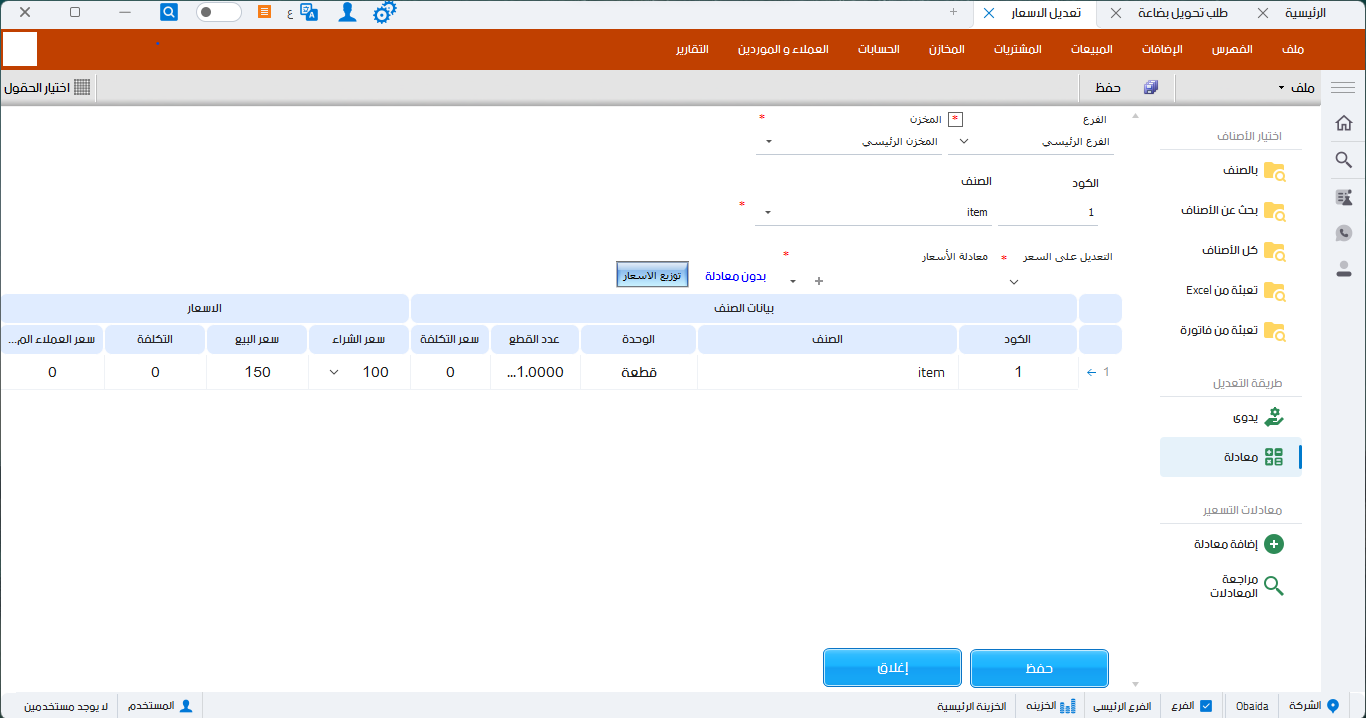
Task: Click the home icon in right sidebar
Action: coord(1344,123)
